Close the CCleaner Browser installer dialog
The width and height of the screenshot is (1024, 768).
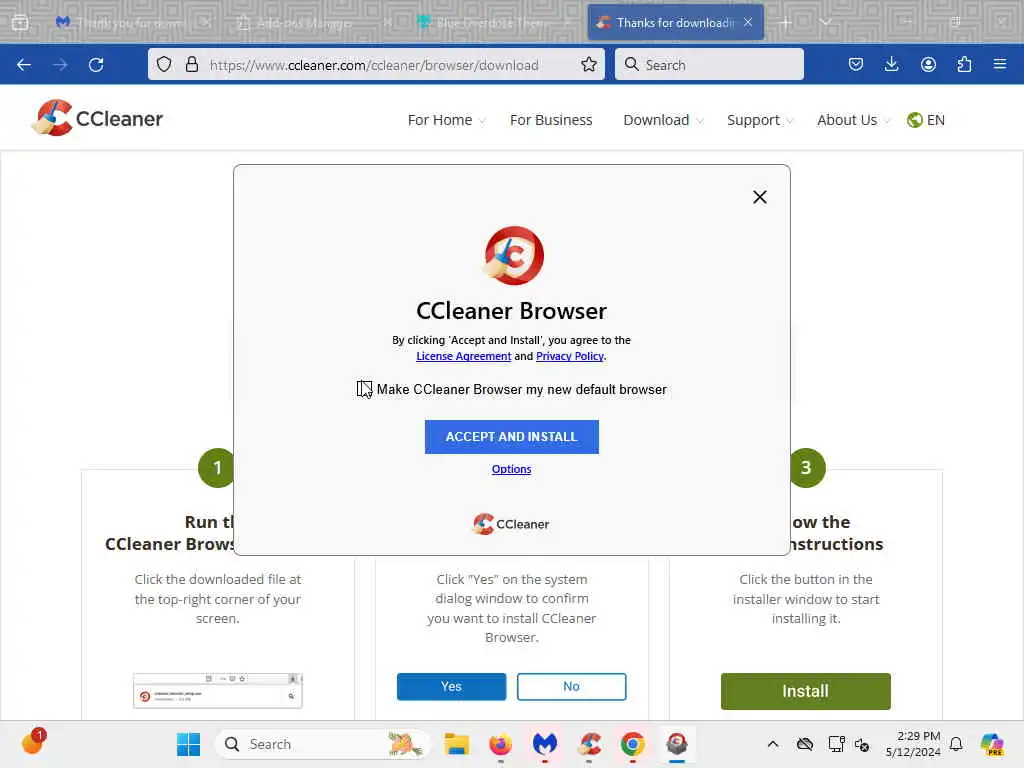(760, 197)
